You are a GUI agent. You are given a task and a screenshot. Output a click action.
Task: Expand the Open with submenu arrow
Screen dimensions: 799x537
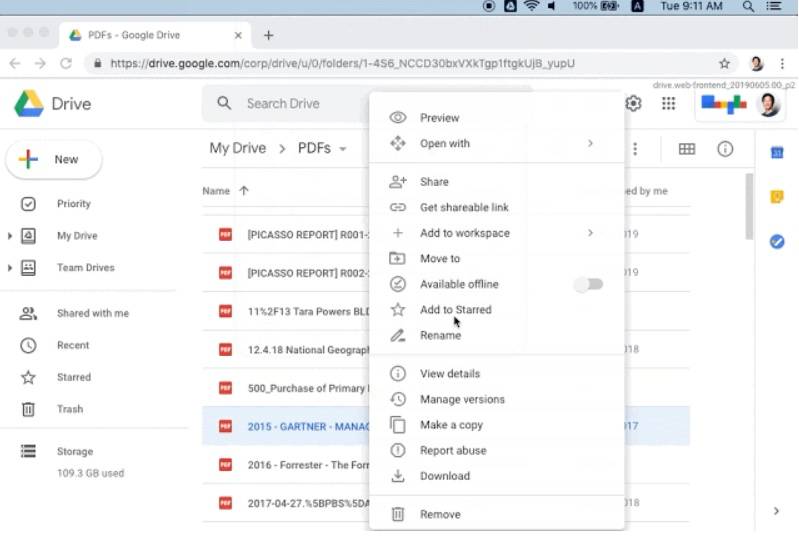(x=590, y=143)
